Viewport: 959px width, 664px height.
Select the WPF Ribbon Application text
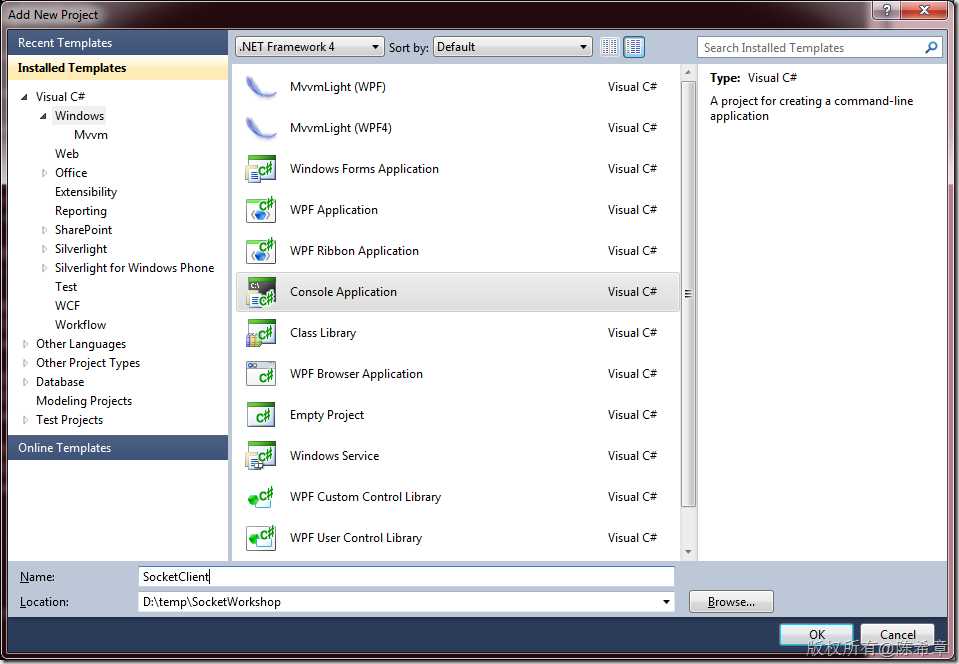pos(354,251)
